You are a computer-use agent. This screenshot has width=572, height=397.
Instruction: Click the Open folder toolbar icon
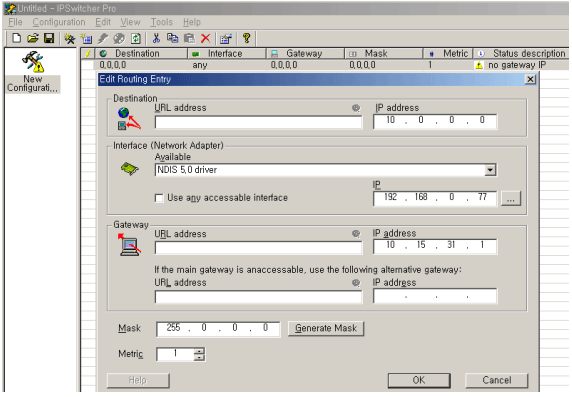[x=32, y=38]
